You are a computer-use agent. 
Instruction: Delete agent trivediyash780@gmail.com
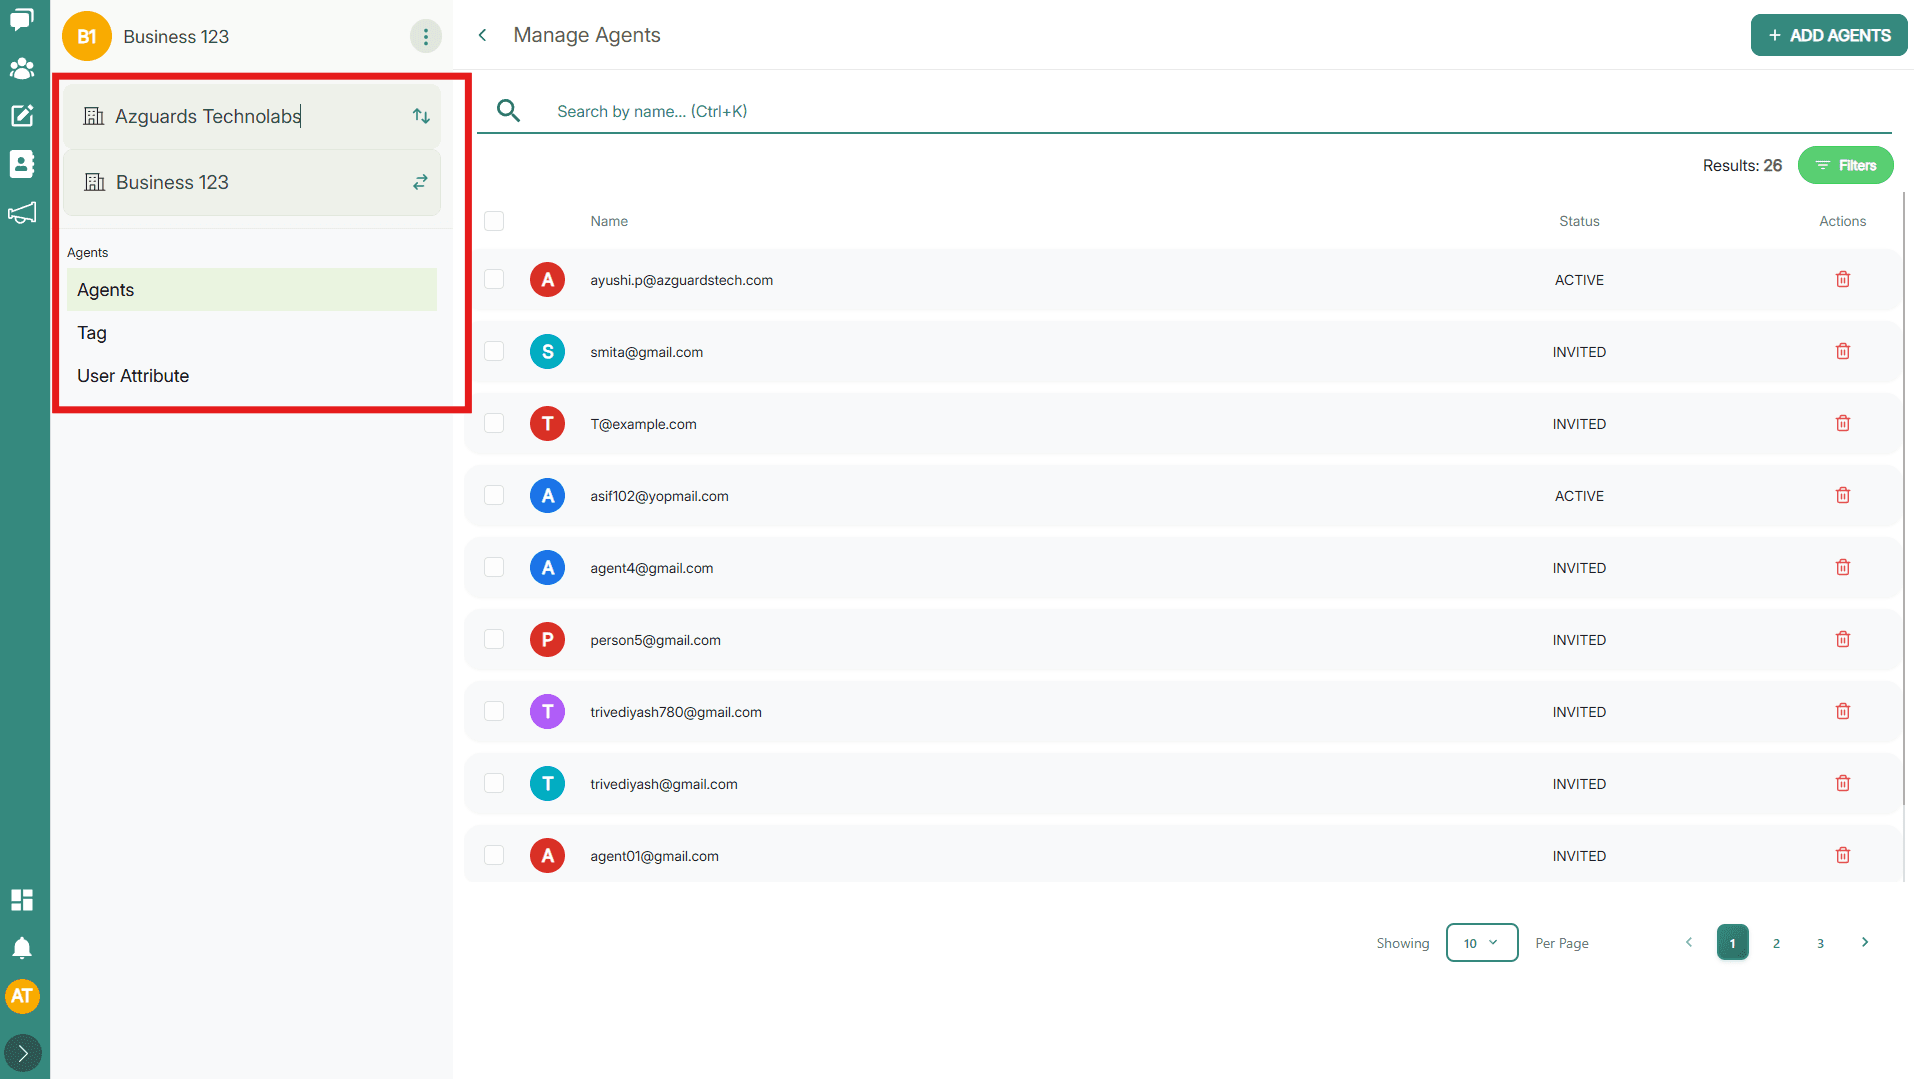pyautogui.click(x=1843, y=712)
